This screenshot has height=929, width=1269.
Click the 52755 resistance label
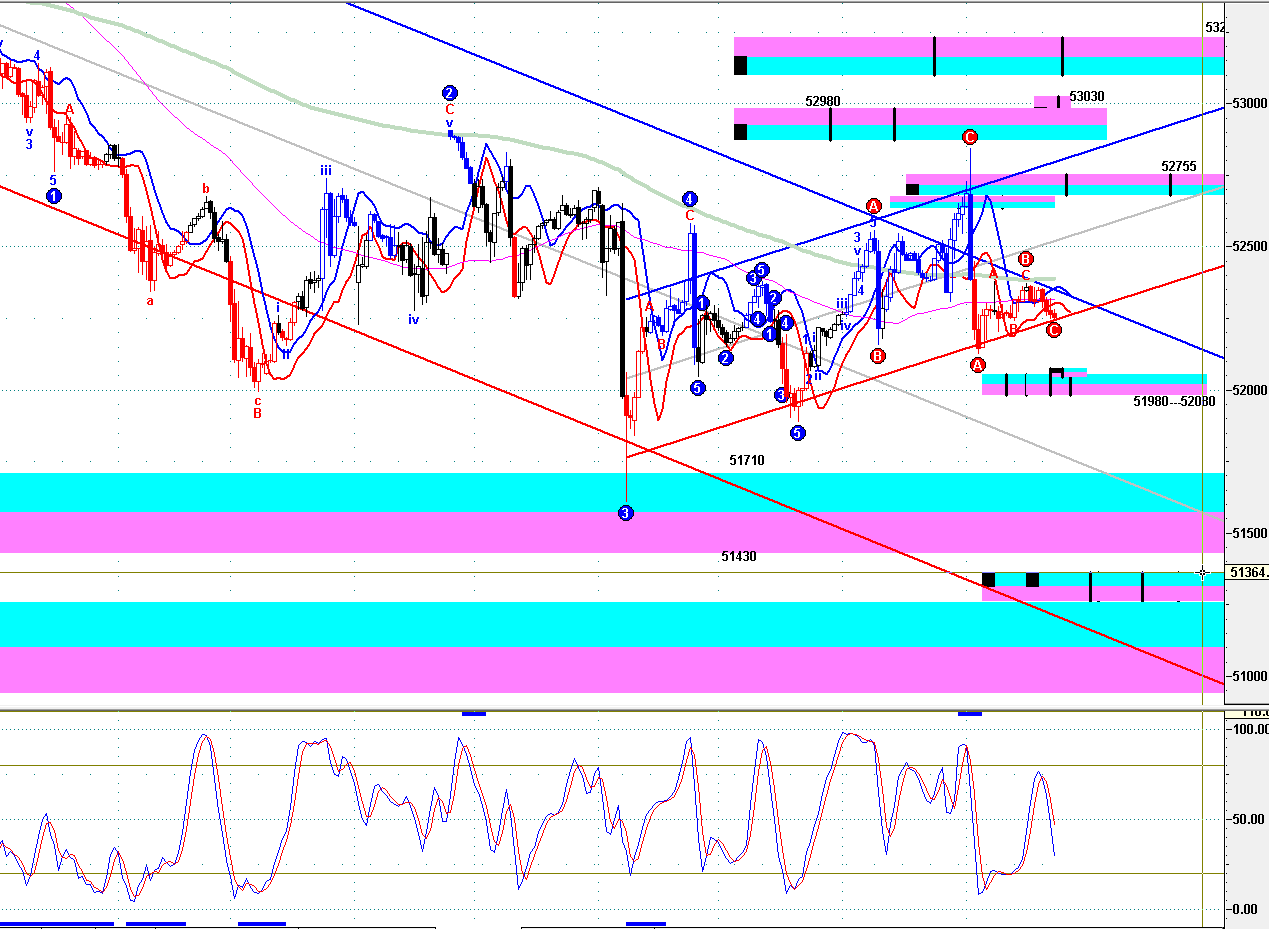[x=1179, y=166]
